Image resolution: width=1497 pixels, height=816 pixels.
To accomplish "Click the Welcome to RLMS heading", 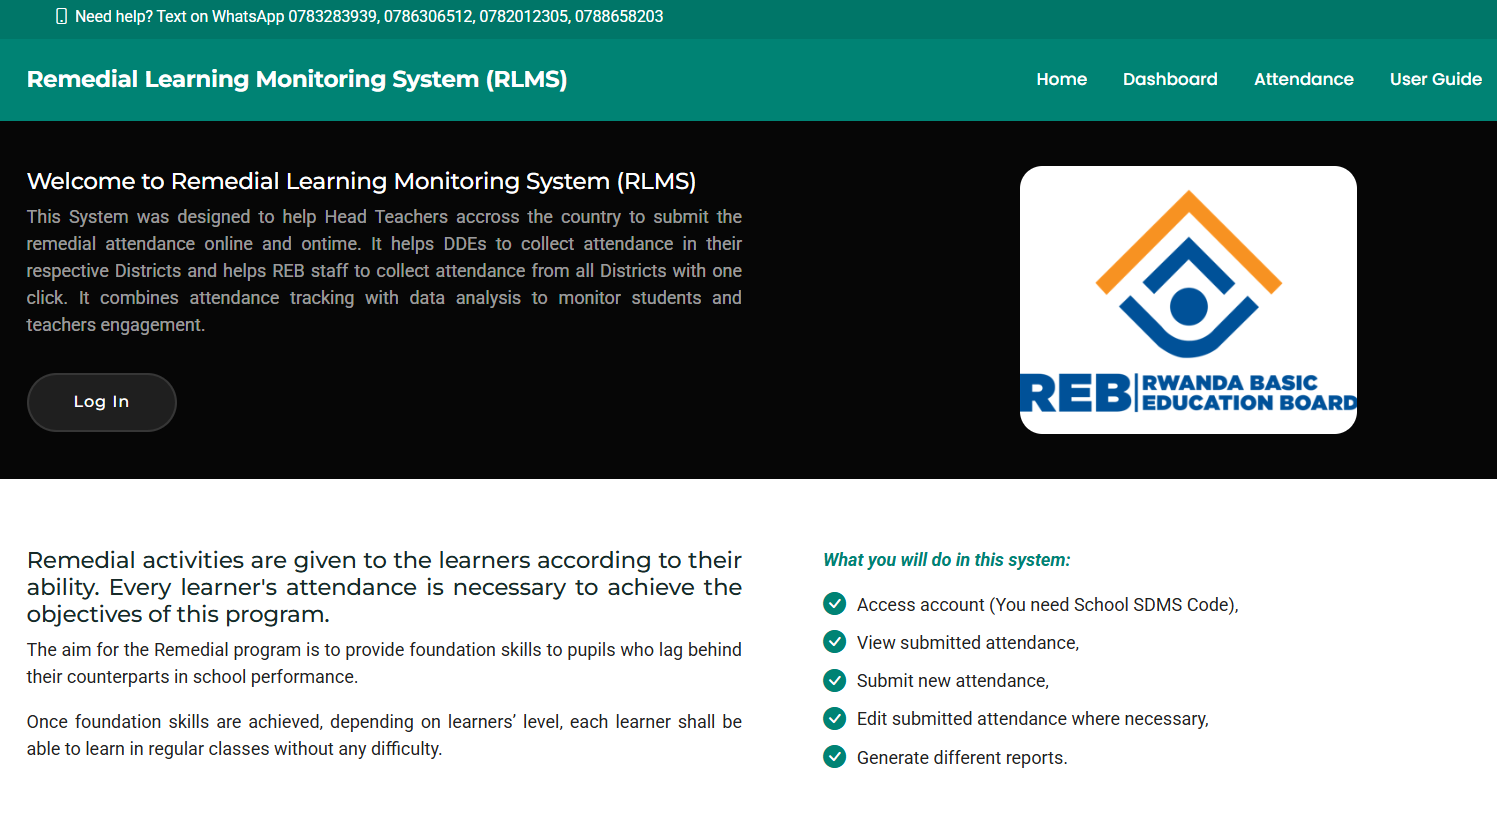I will [361, 181].
